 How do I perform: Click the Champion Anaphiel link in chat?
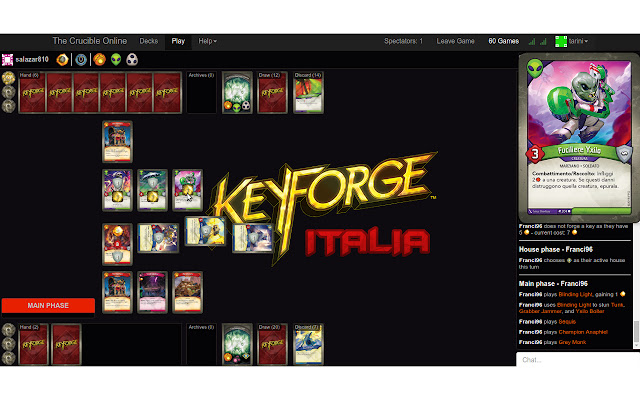(x=583, y=332)
